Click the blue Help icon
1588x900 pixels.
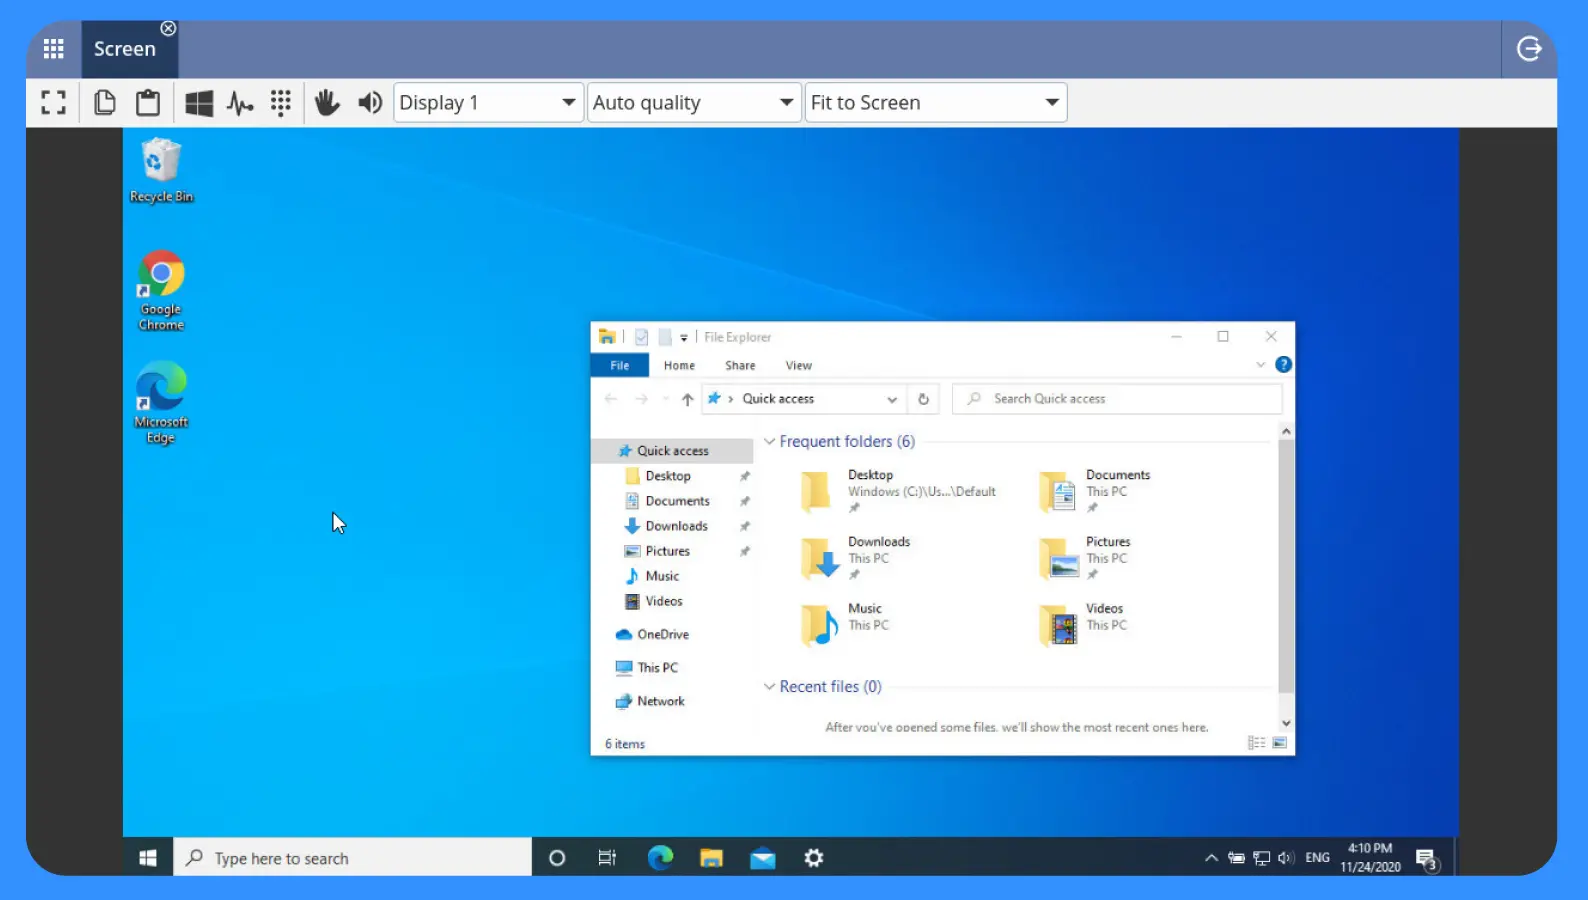pos(1284,365)
